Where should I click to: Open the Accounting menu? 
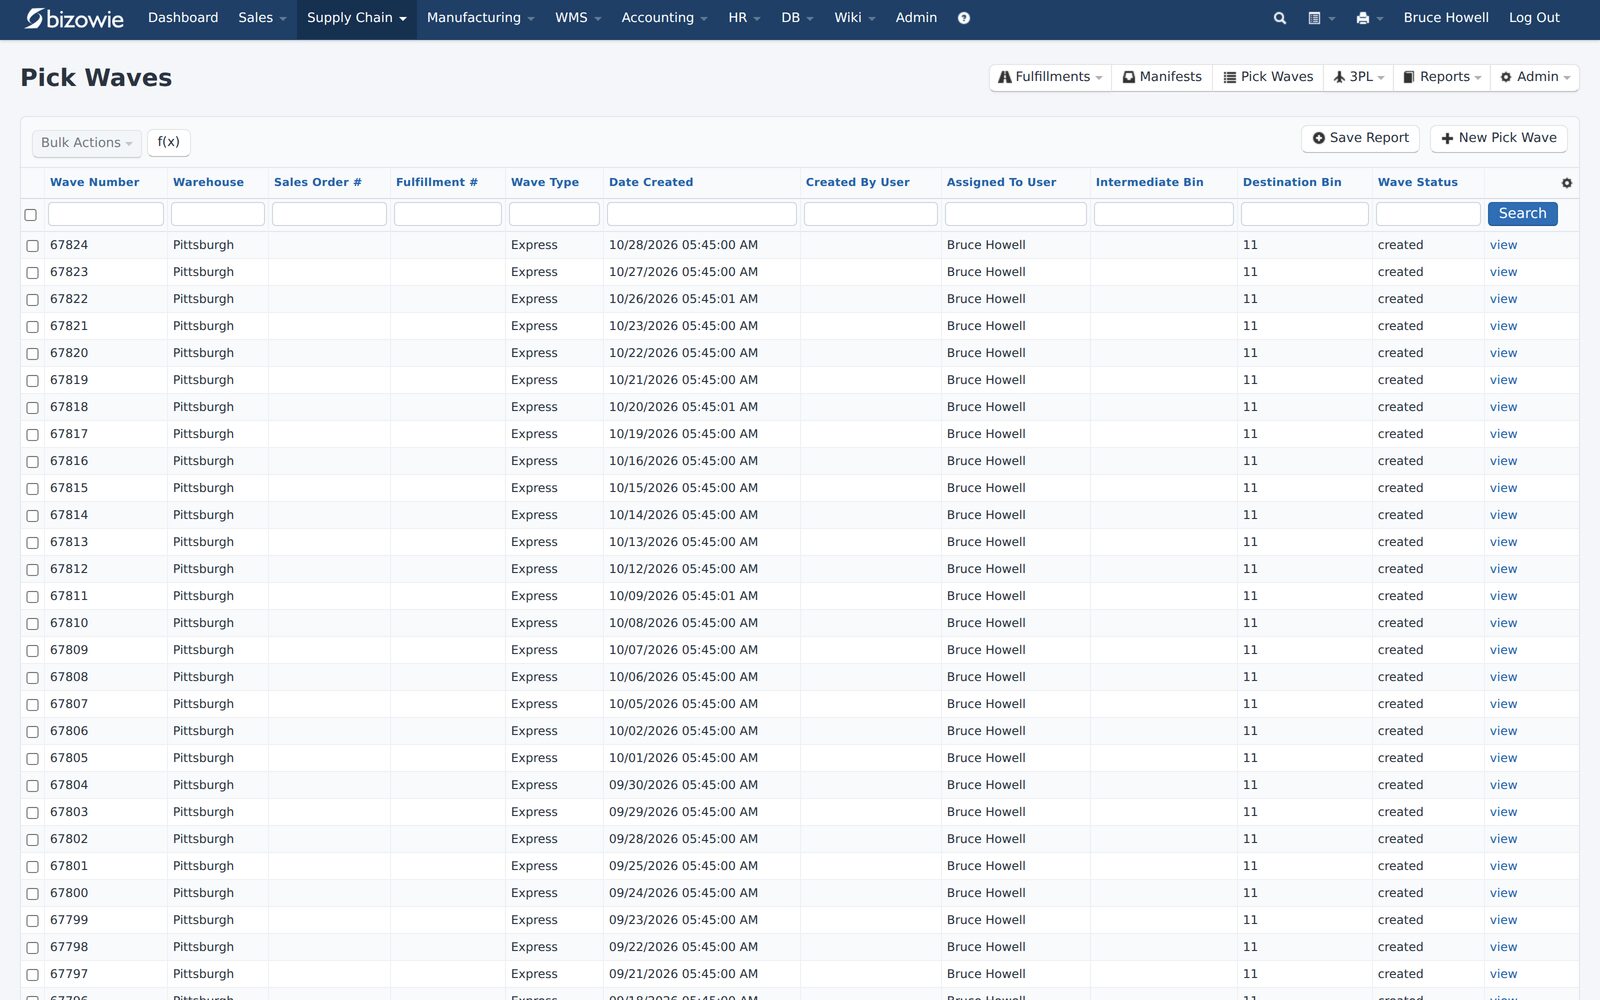pyautogui.click(x=664, y=18)
